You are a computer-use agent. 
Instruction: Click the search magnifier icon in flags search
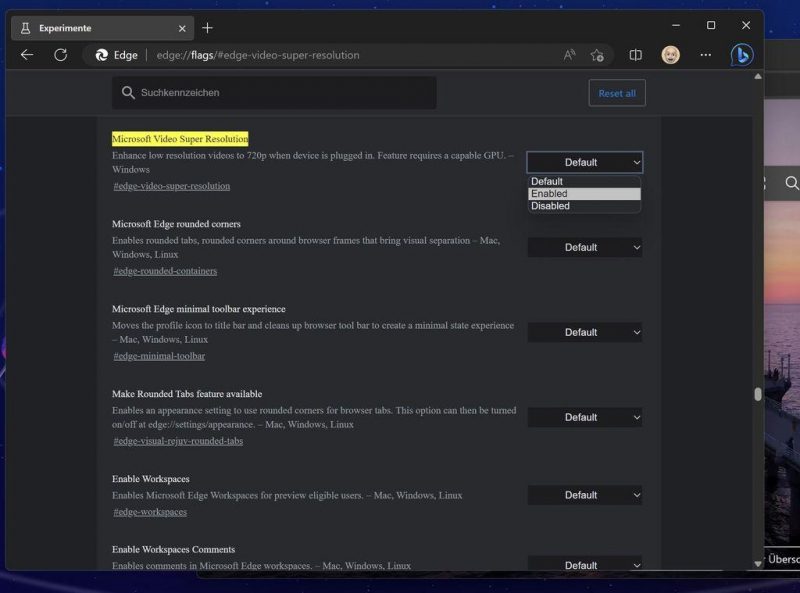click(x=128, y=92)
